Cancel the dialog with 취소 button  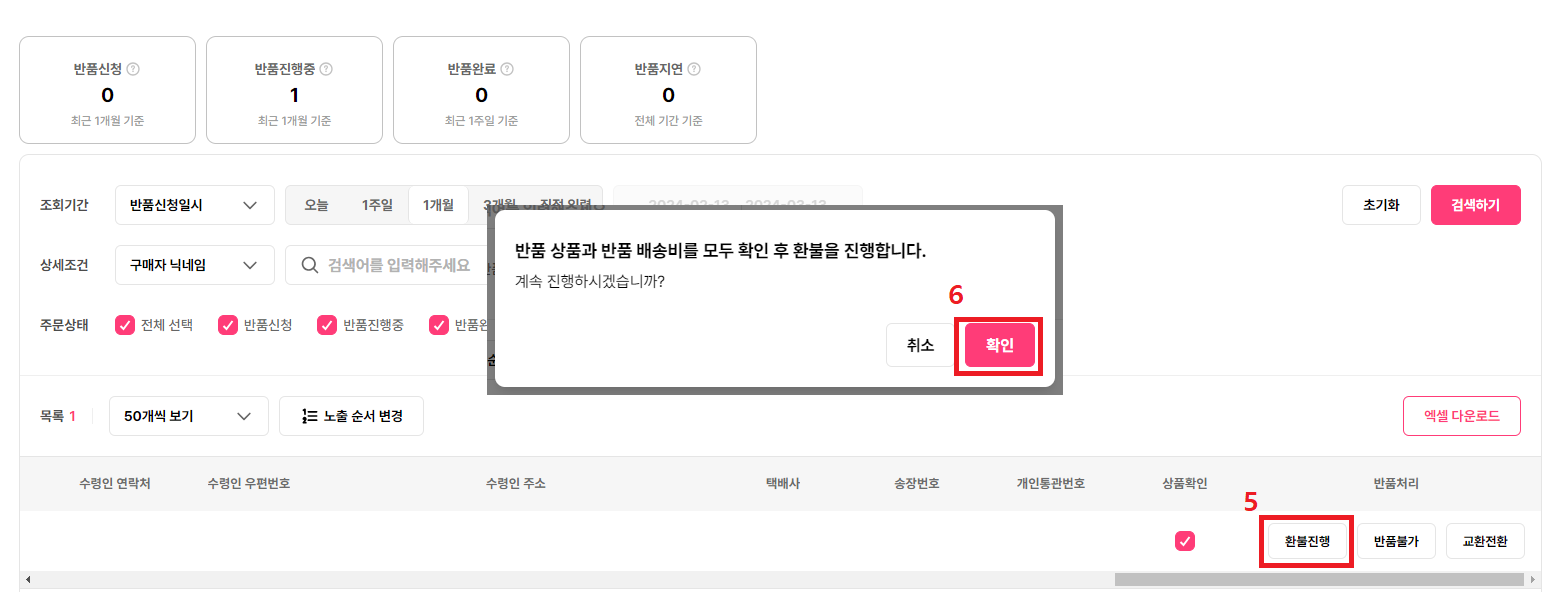tap(920, 345)
